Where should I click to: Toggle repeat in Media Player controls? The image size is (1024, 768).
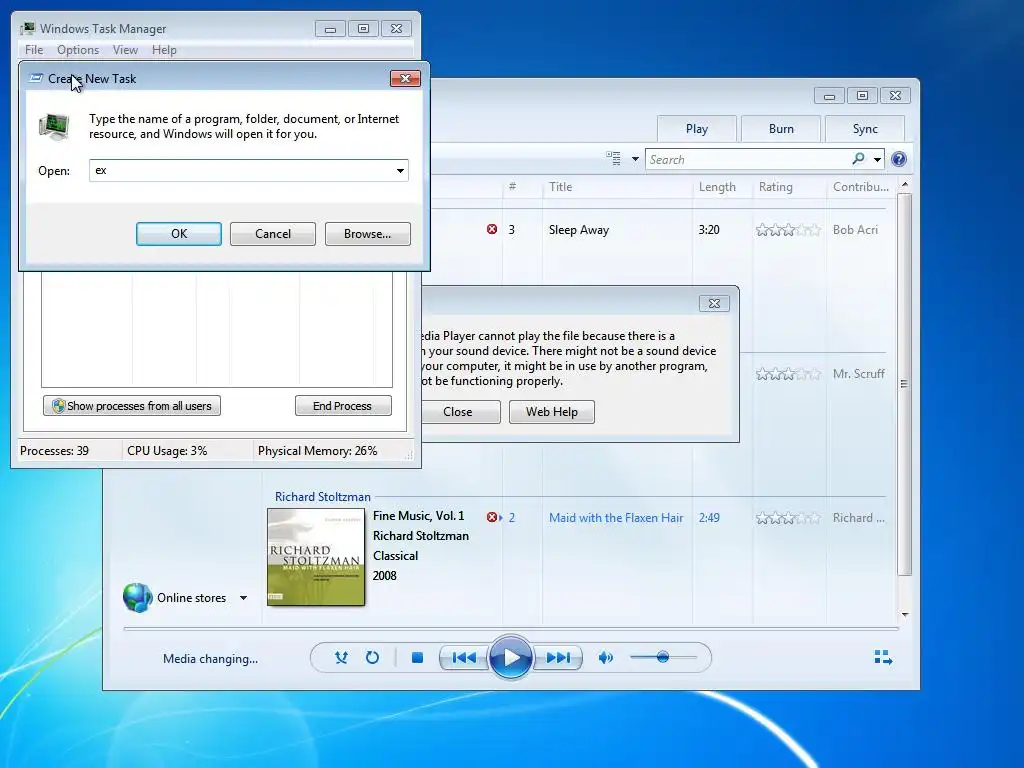click(x=372, y=658)
